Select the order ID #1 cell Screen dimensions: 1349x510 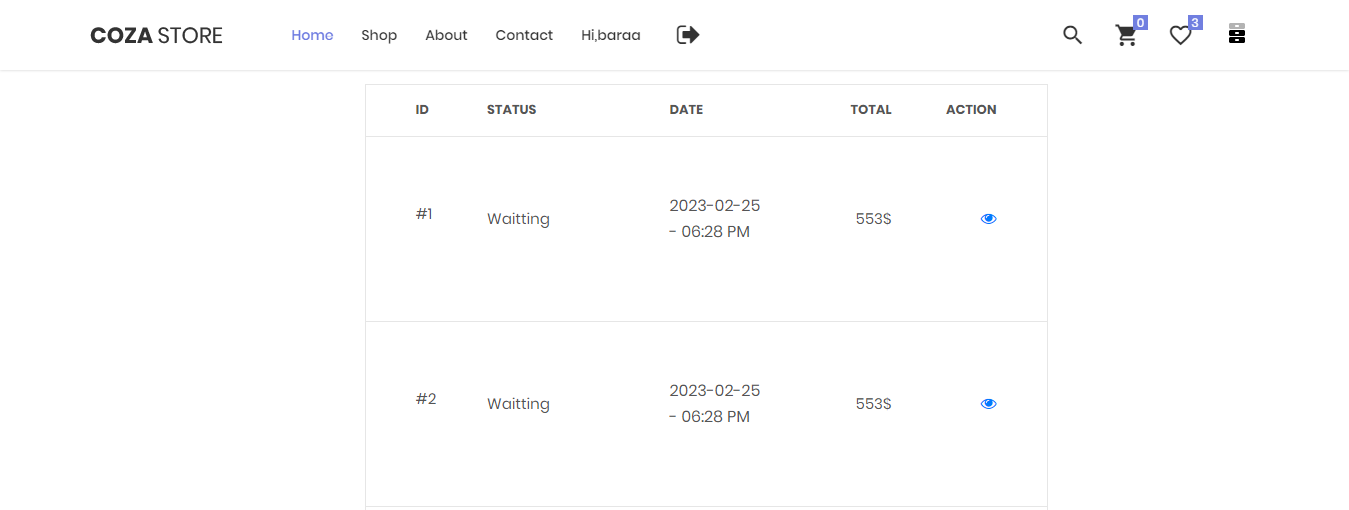(424, 214)
